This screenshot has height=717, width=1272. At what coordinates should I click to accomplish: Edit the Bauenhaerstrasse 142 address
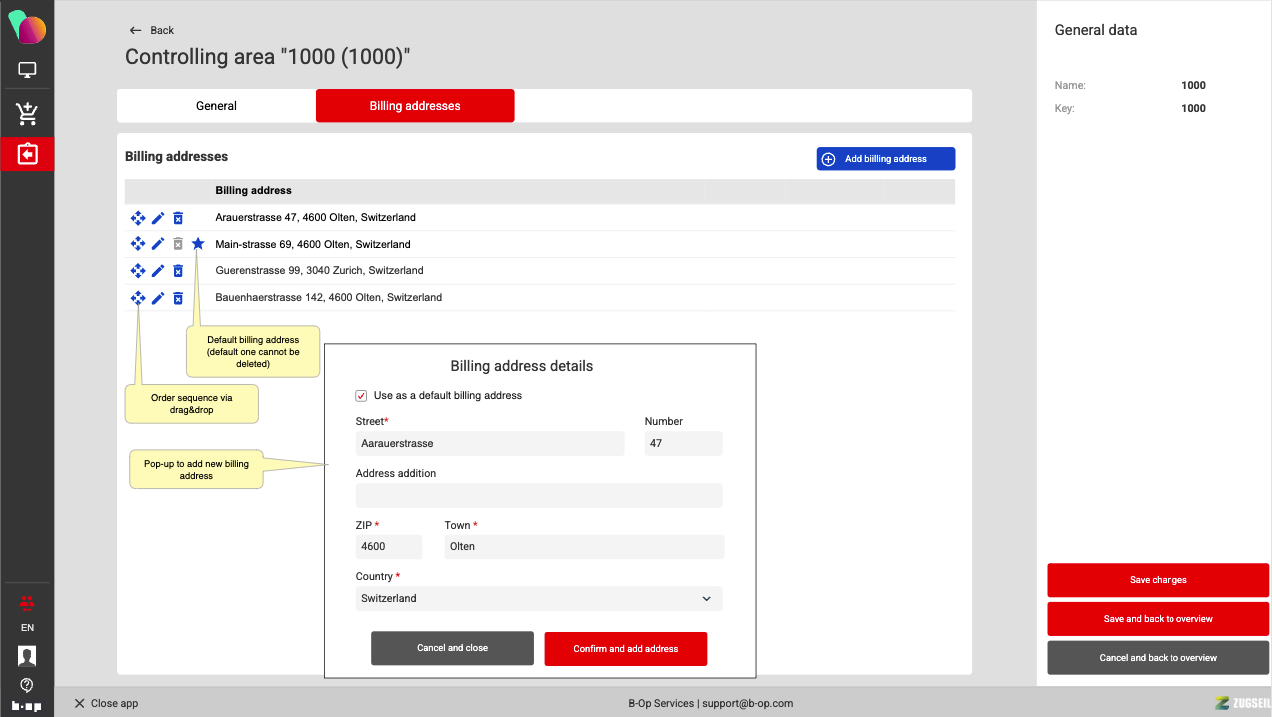158,298
